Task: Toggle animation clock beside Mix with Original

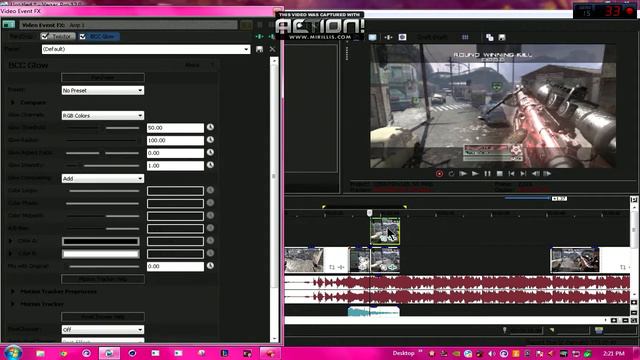Action: point(210,266)
